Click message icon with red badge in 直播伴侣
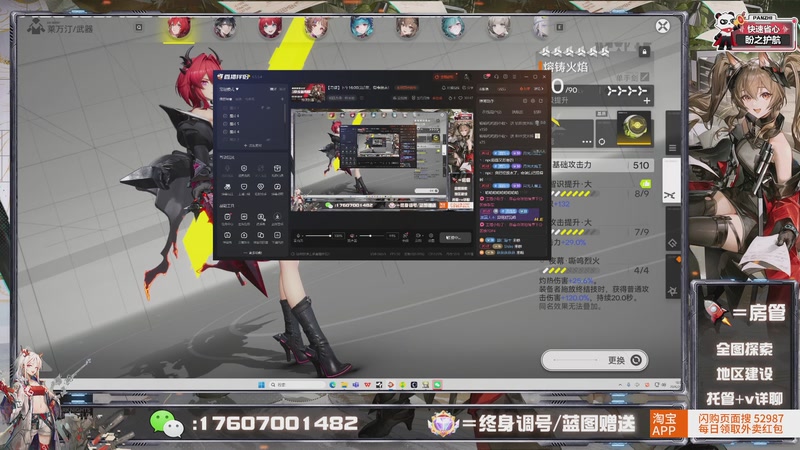 [487, 77]
